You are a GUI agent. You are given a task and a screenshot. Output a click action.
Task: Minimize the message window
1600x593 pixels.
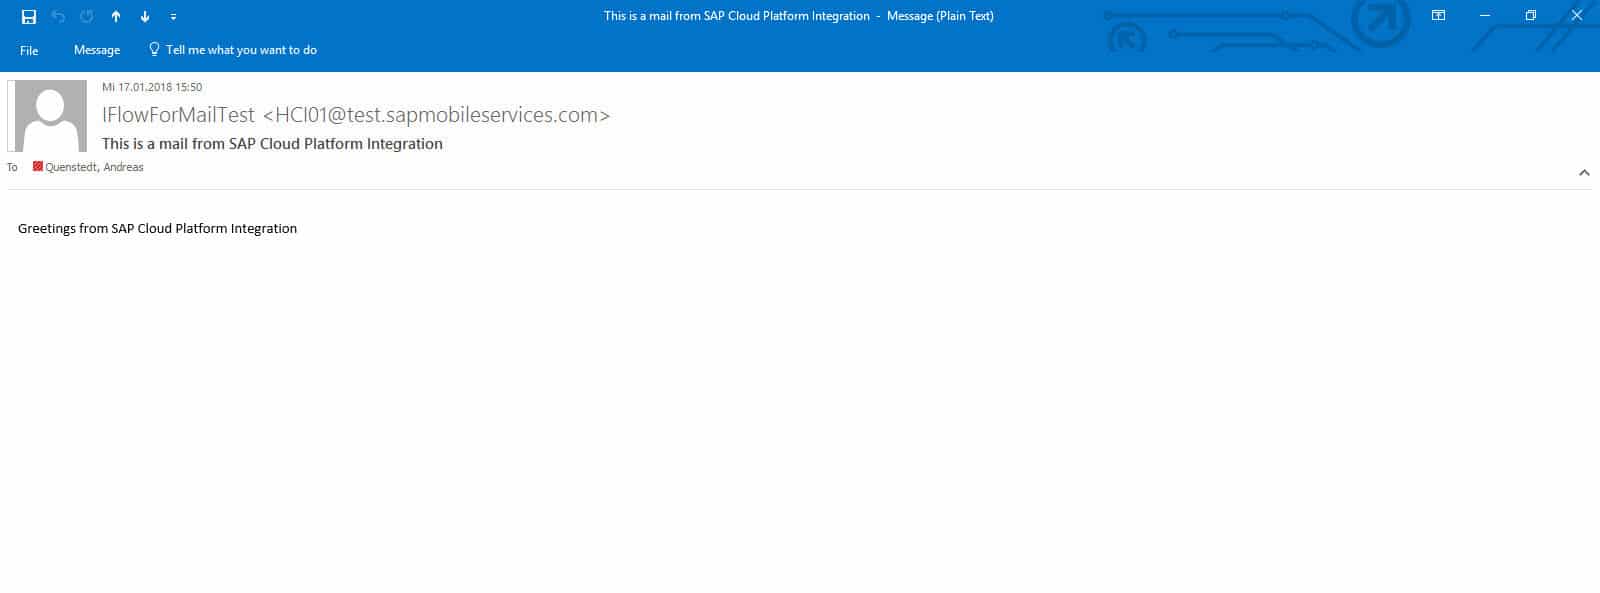click(1485, 16)
